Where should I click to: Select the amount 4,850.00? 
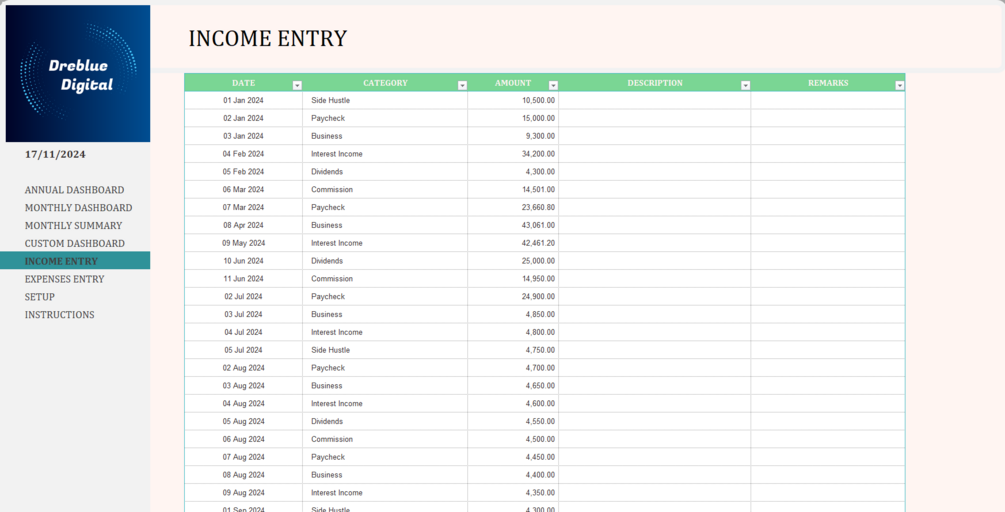[x=513, y=315]
